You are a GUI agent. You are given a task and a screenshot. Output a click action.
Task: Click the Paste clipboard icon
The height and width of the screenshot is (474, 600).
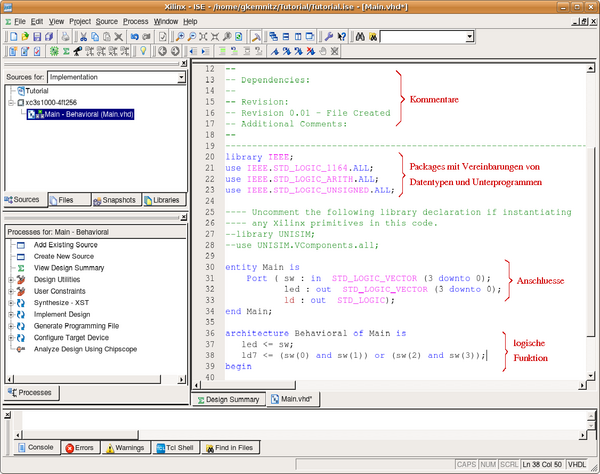click(x=107, y=37)
